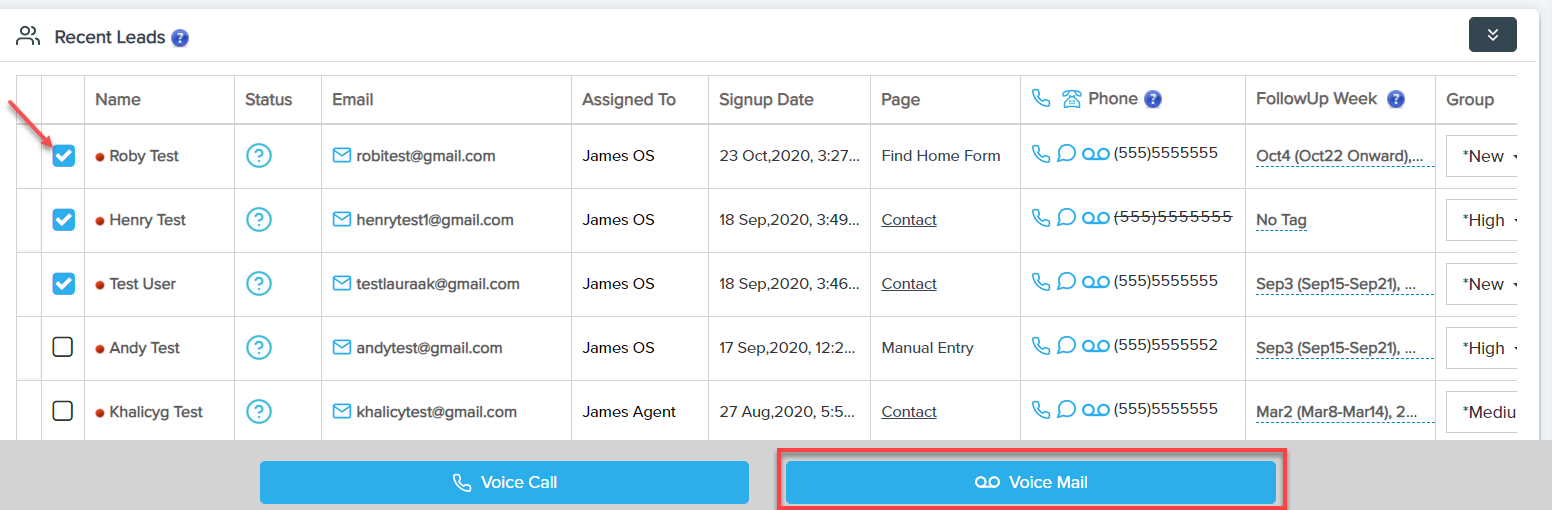
Task: Click the Name column header
Action: pos(118,99)
